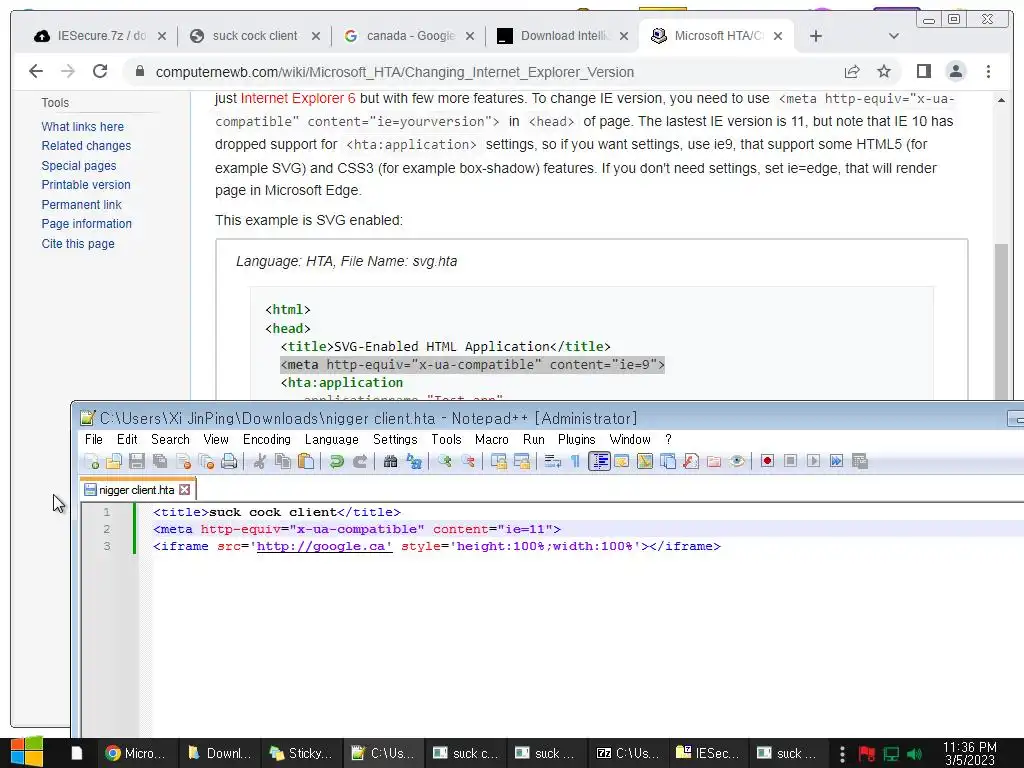Open Chrome tab search chevron
Screen dimensions: 1024x768
point(894,36)
